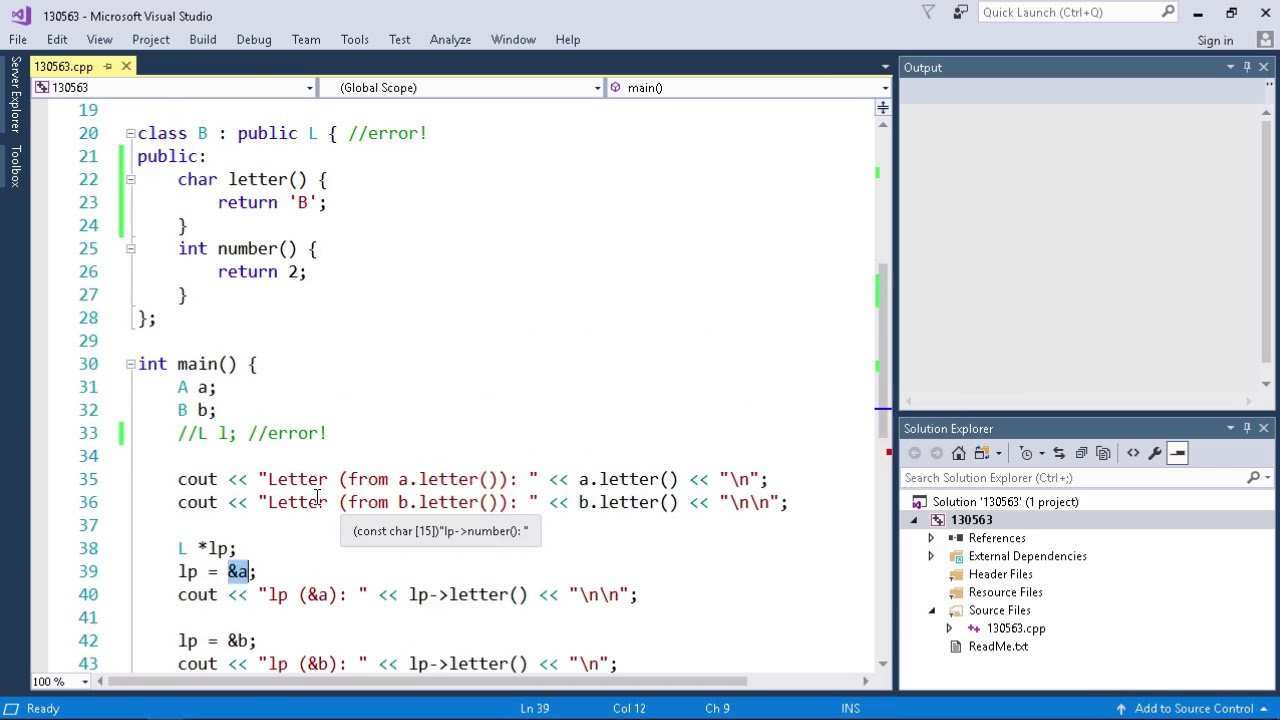This screenshot has width=1280, height=720.
Task: Click the Show All Files icon
Action: pos(1103,453)
